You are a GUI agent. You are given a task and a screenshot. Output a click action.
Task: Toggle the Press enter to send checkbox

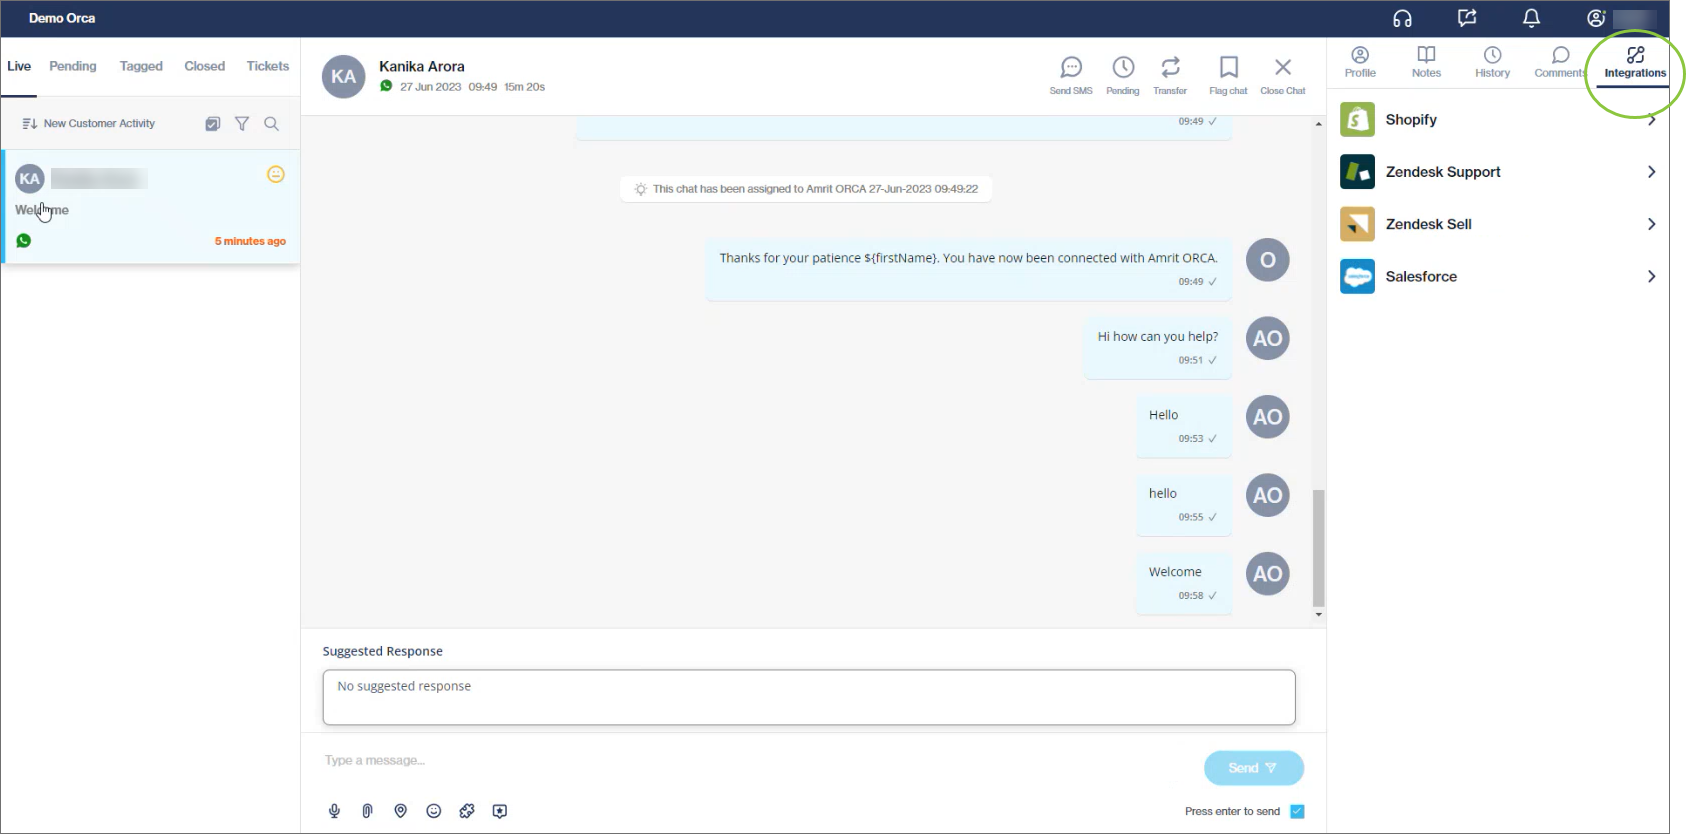1297,811
